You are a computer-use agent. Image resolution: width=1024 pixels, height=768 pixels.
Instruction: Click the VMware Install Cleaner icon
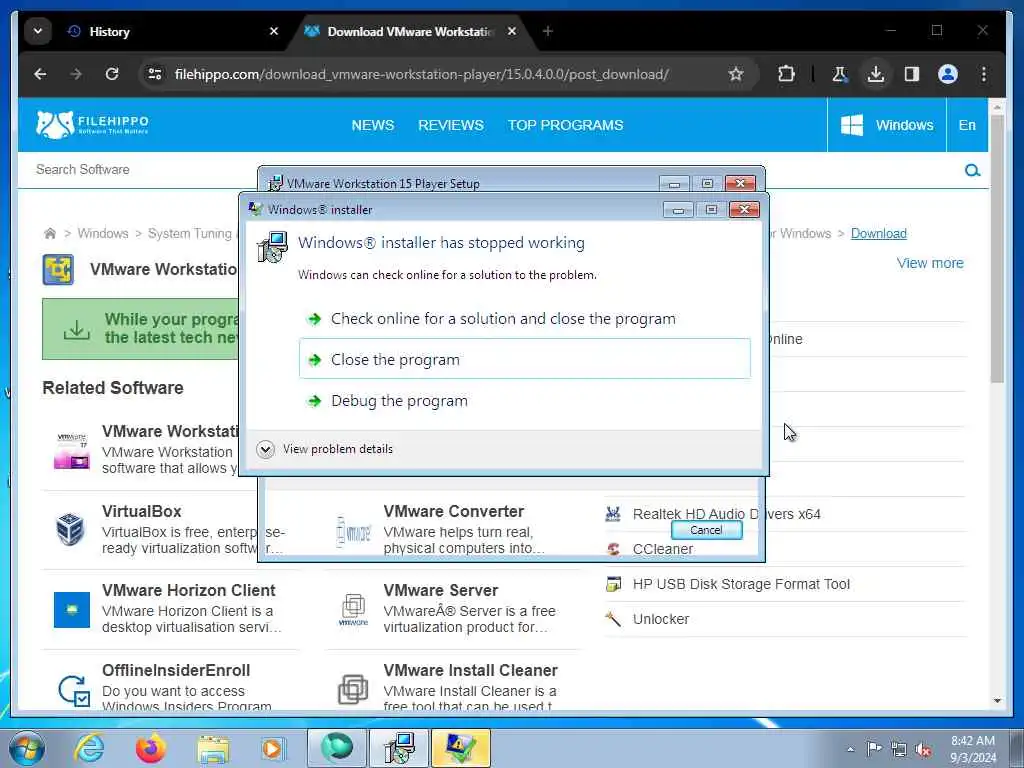[x=353, y=689]
